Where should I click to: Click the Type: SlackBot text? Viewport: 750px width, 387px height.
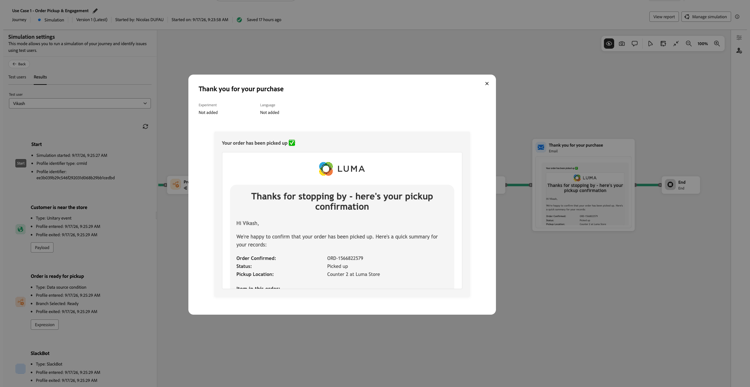(49, 364)
